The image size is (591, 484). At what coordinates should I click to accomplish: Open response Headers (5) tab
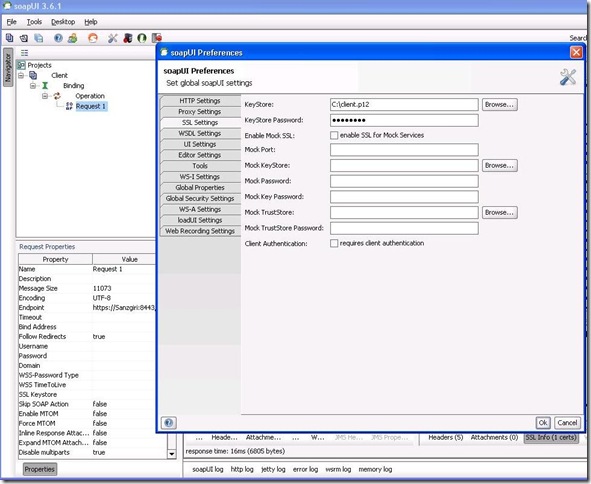pyautogui.click(x=446, y=438)
